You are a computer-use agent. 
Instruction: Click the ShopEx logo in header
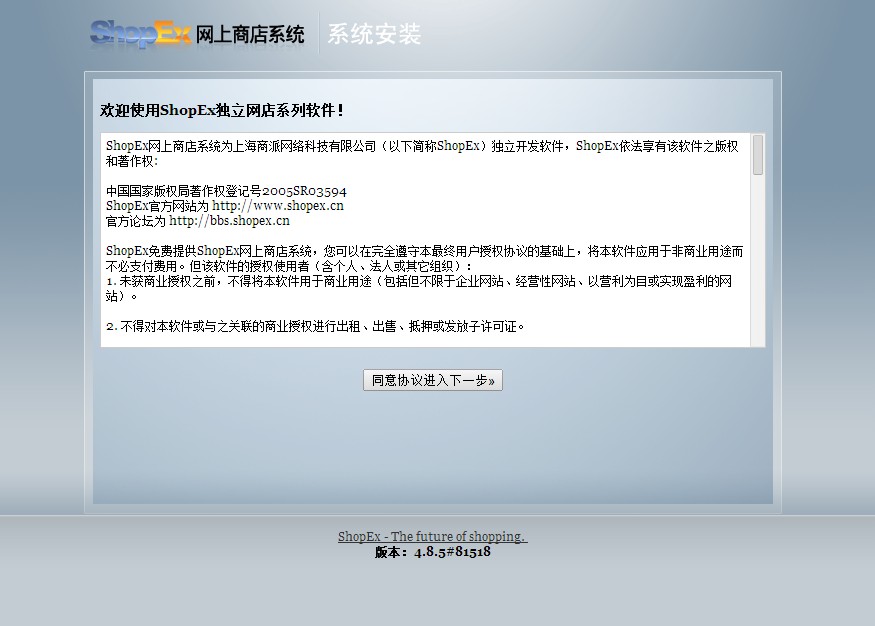tap(139, 33)
